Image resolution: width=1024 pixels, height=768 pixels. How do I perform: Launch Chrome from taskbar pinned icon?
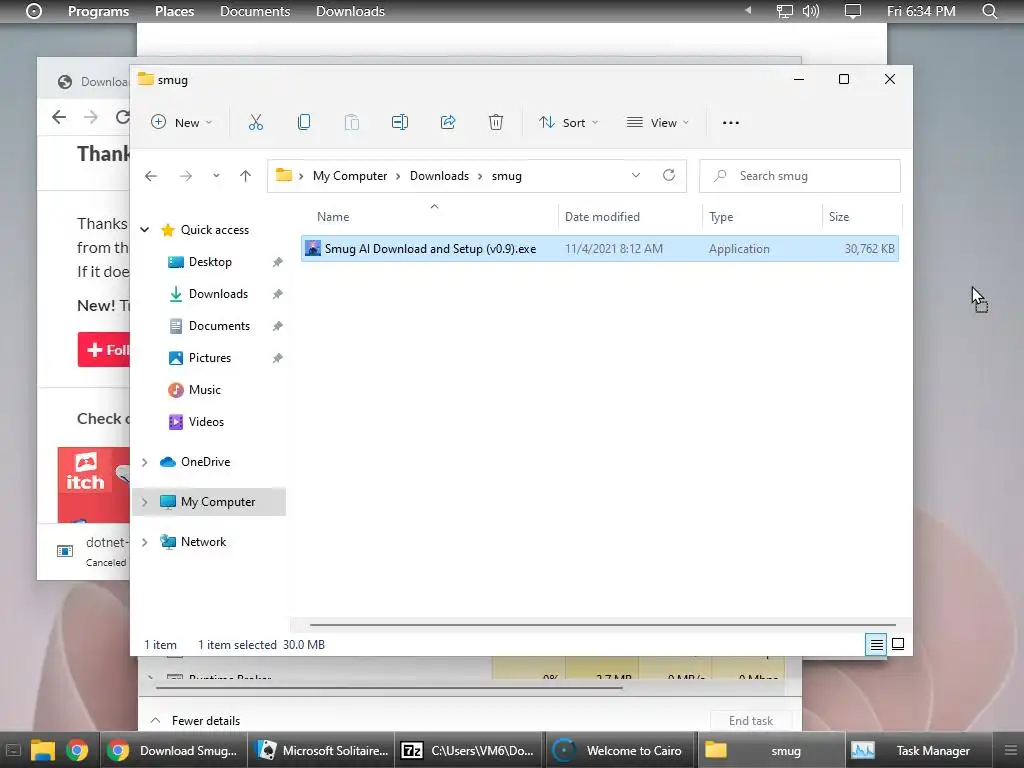tap(77, 750)
